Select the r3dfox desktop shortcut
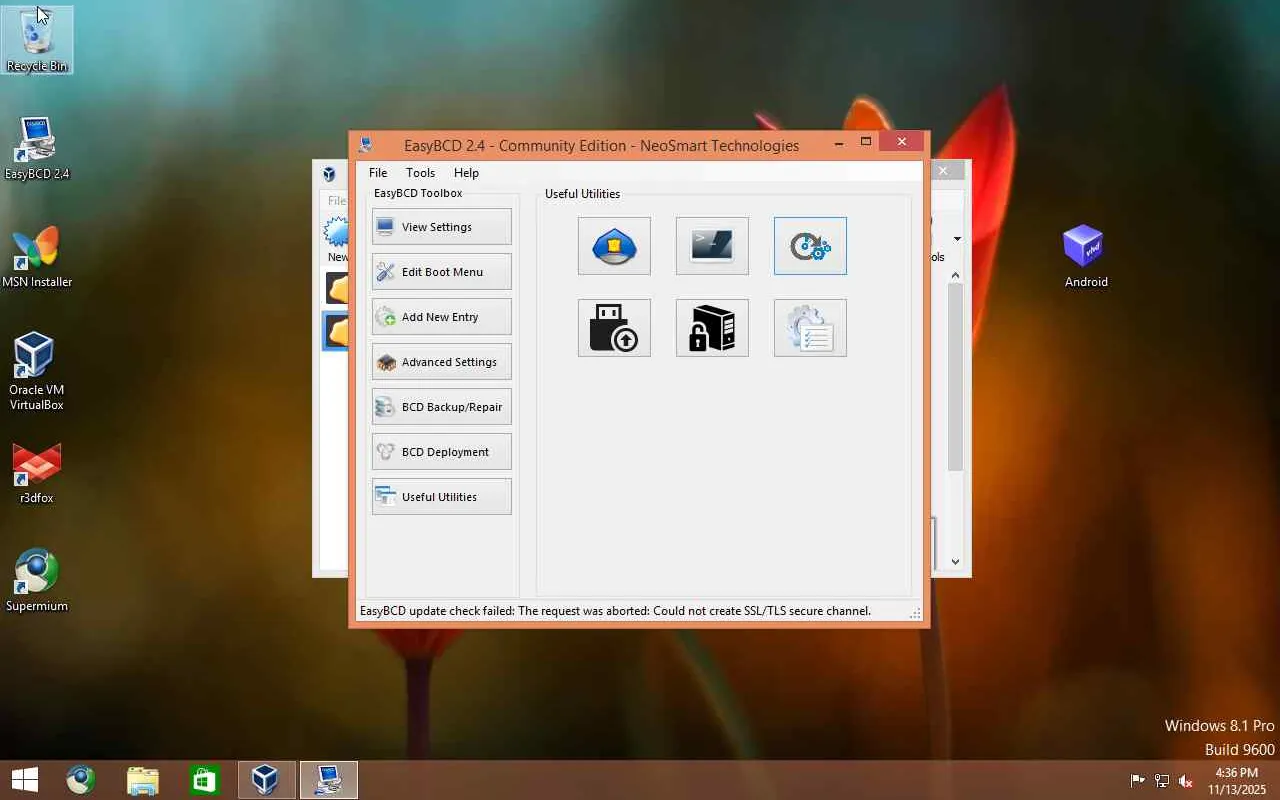This screenshot has width=1280, height=800. tap(37, 472)
